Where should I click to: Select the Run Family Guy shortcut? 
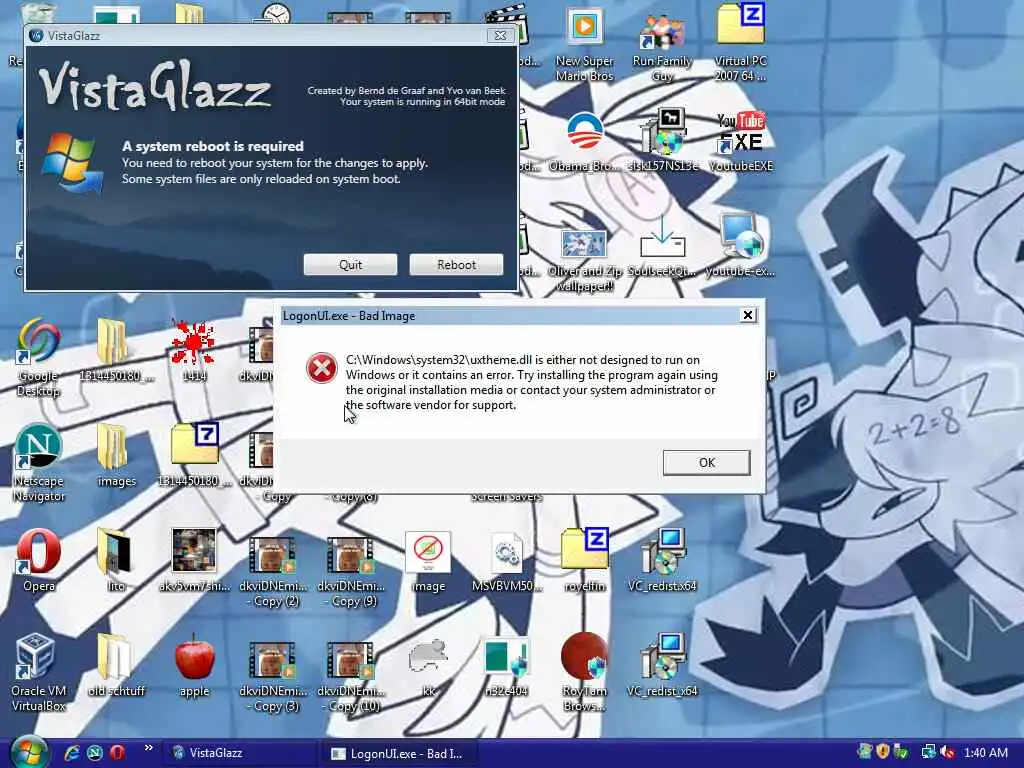coord(662,47)
